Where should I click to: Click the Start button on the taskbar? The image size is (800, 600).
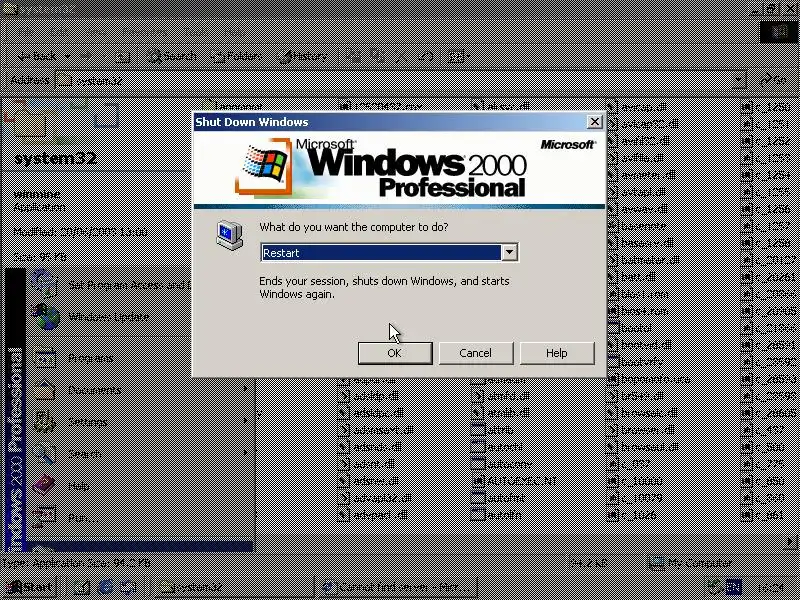tap(29, 587)
